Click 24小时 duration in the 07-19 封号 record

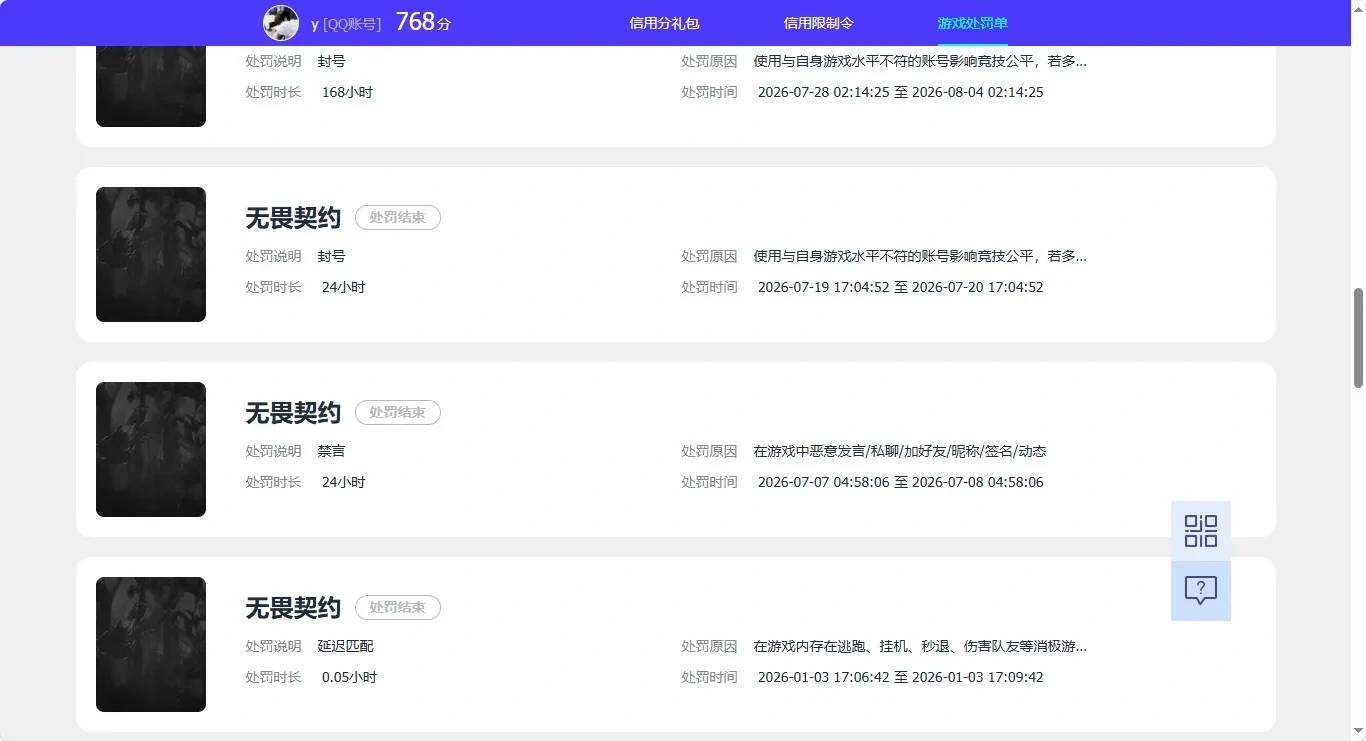pyautogui.click(x=343, y=287)
